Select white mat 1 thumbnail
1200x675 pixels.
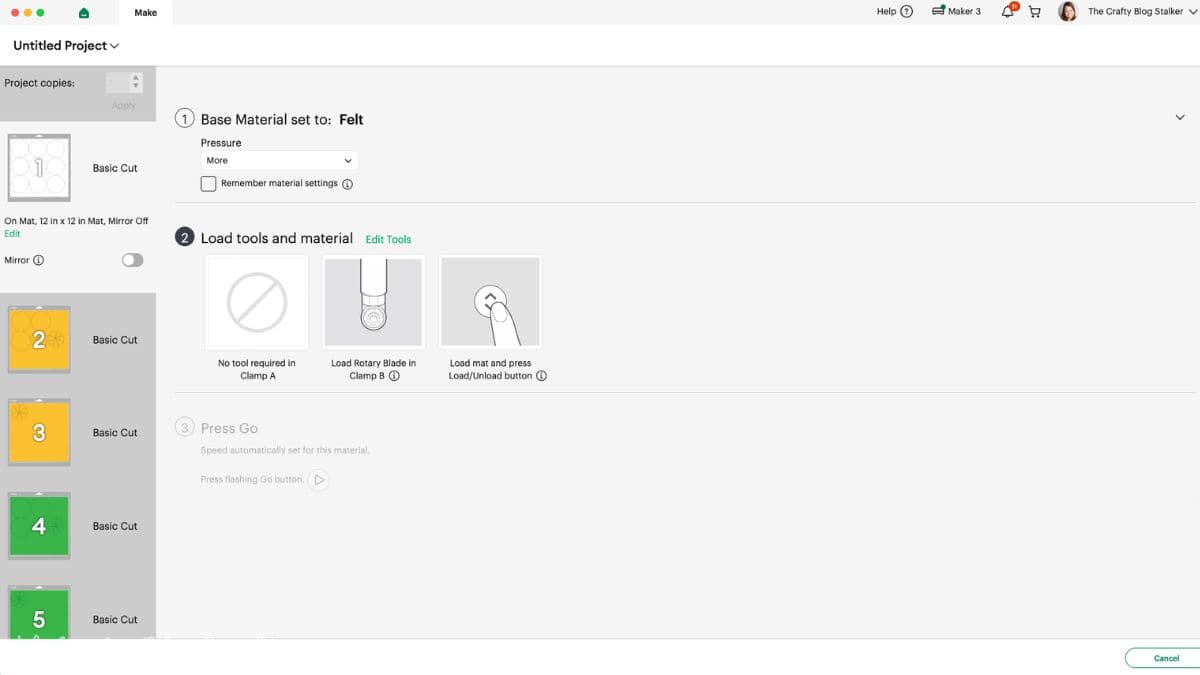(39, 168)
